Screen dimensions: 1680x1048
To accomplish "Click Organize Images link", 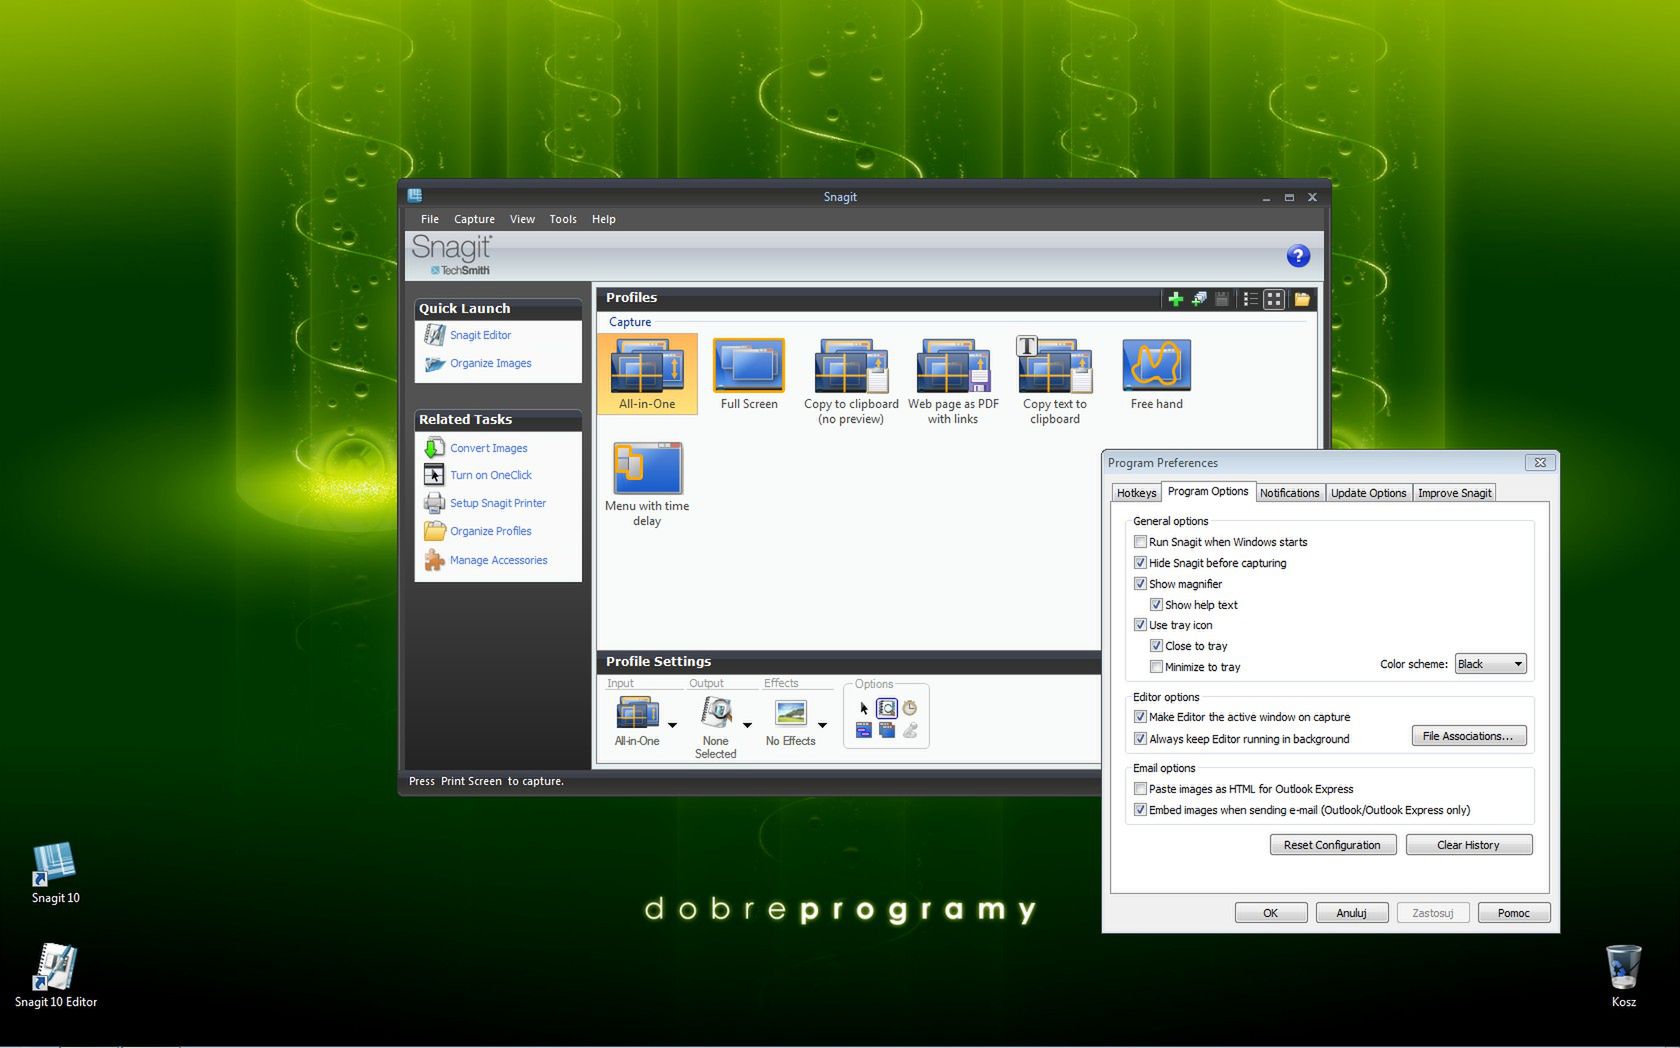I will click(x=490, y=363).
